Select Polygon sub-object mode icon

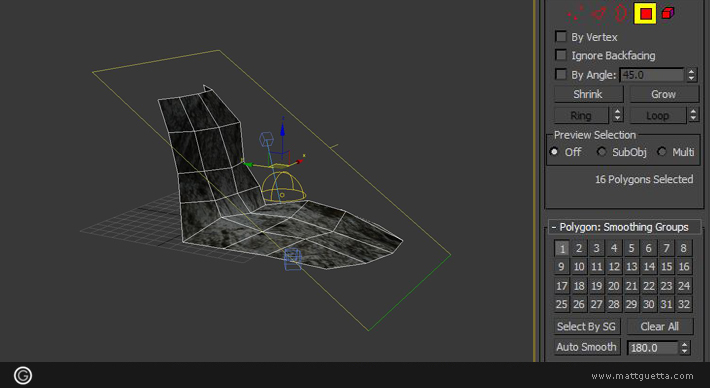tap(645, 13)
